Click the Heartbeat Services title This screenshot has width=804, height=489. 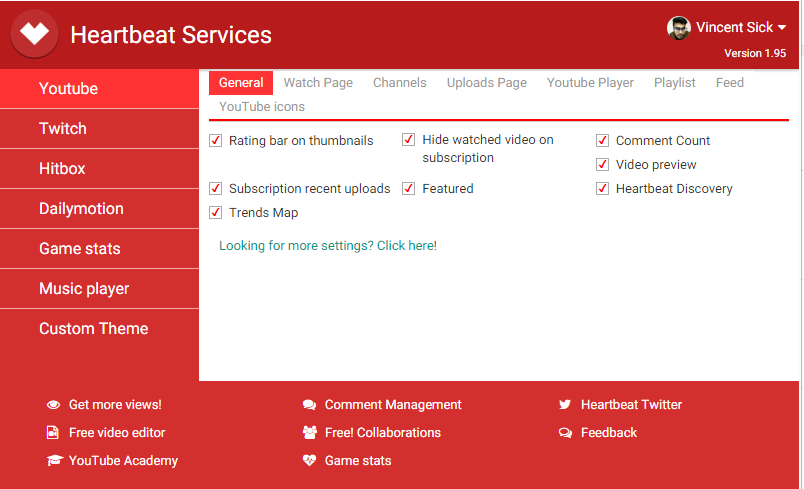[171, 35]
